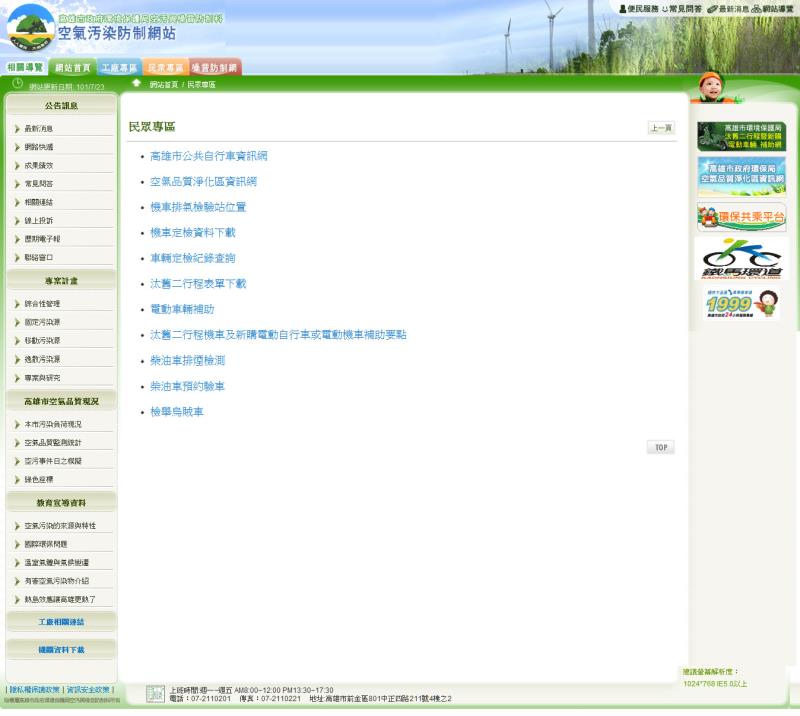The width and height of the screenshot is (800, 716).
Task: Open the 工廠相關連結 sidebar link
Action: click(61, 623)
